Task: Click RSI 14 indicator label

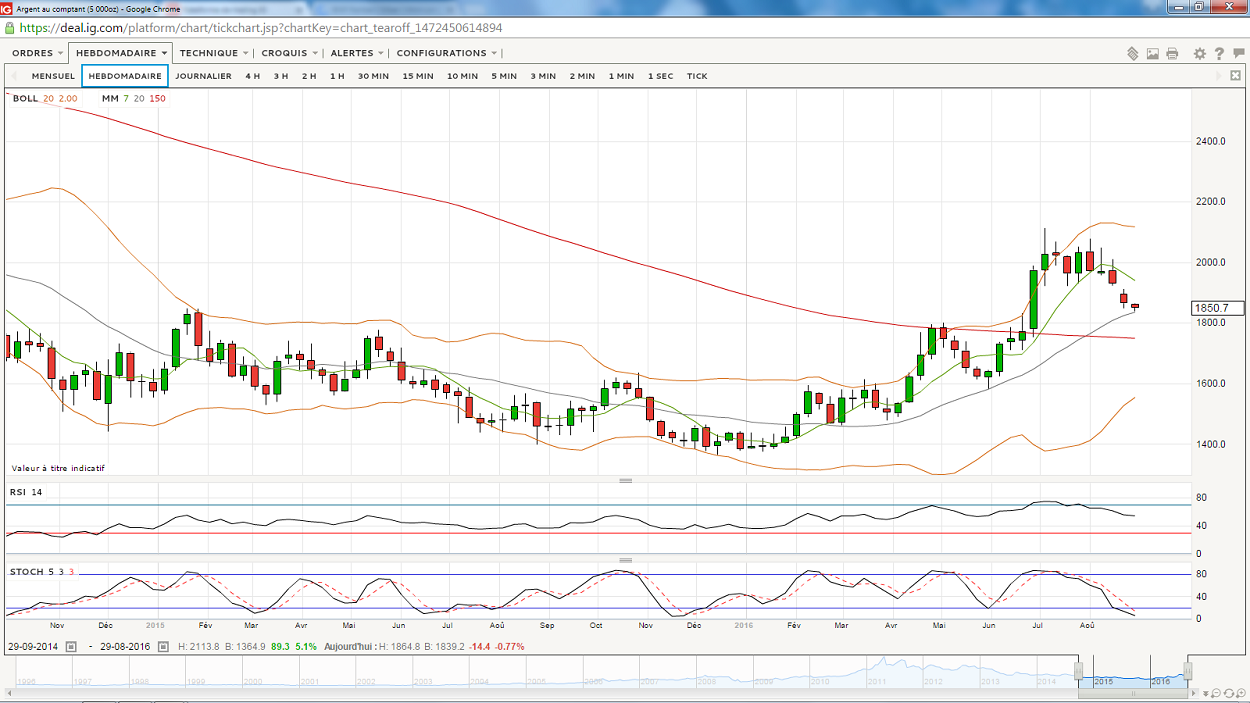Action: [26, 492]
